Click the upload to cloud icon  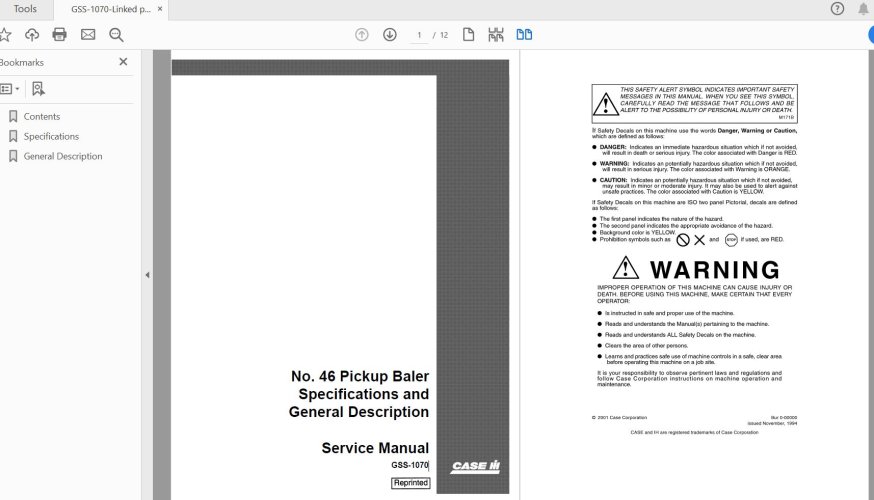point(32,35)
